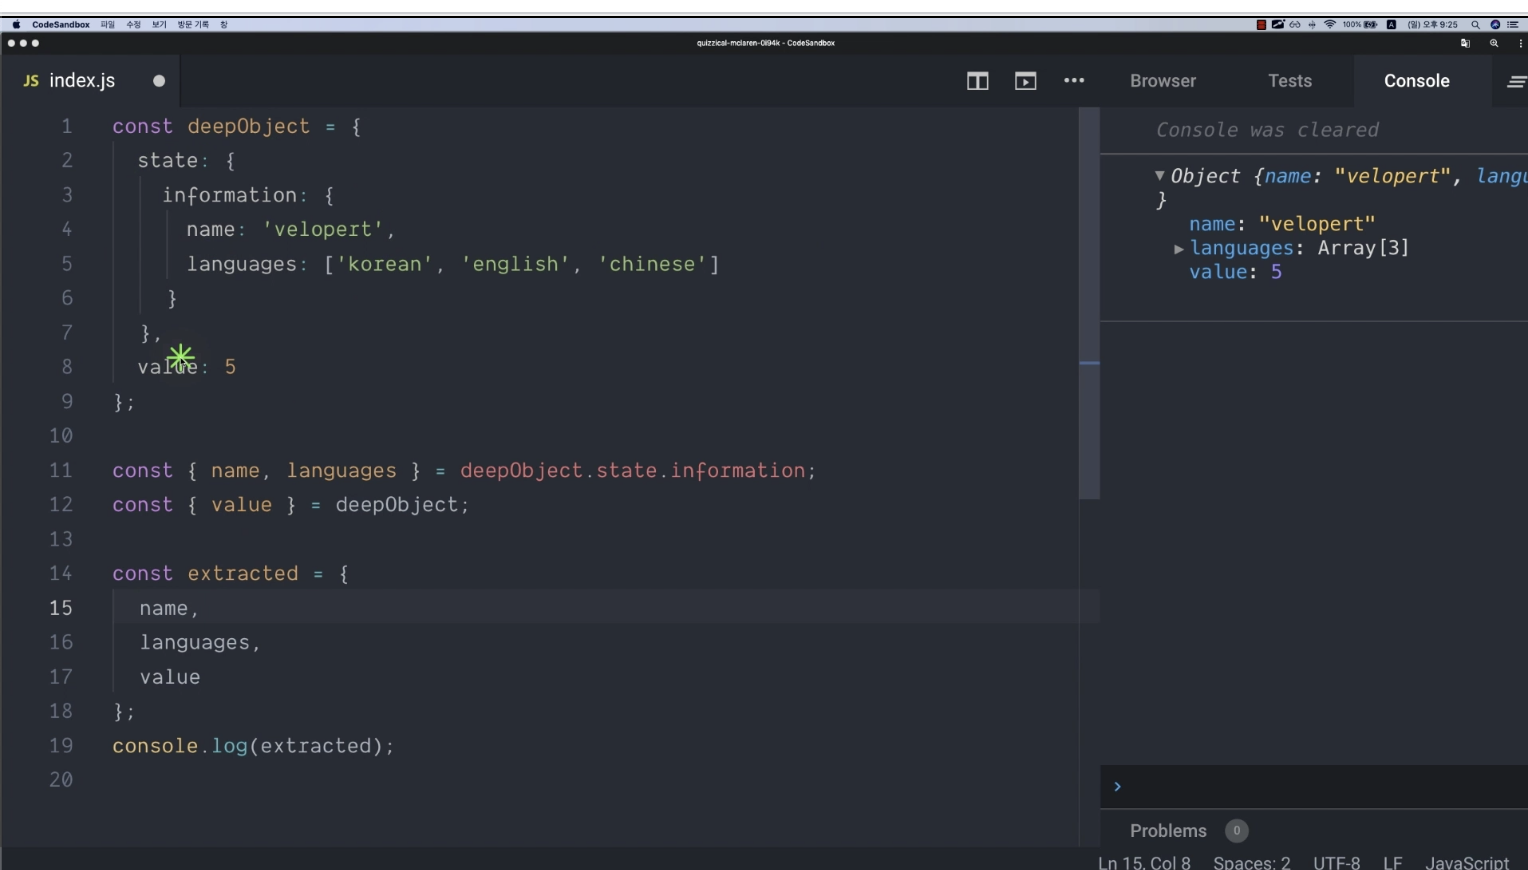Open the Notification Center list icon
This screenshot has height=870, width=1528.
click(1513, 24)
